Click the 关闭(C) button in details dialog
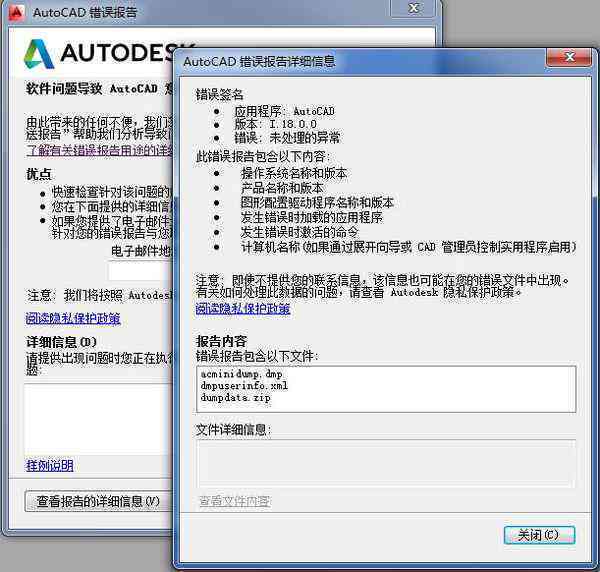This screenshot has height=572, width=600. click(x=539, y=535)
